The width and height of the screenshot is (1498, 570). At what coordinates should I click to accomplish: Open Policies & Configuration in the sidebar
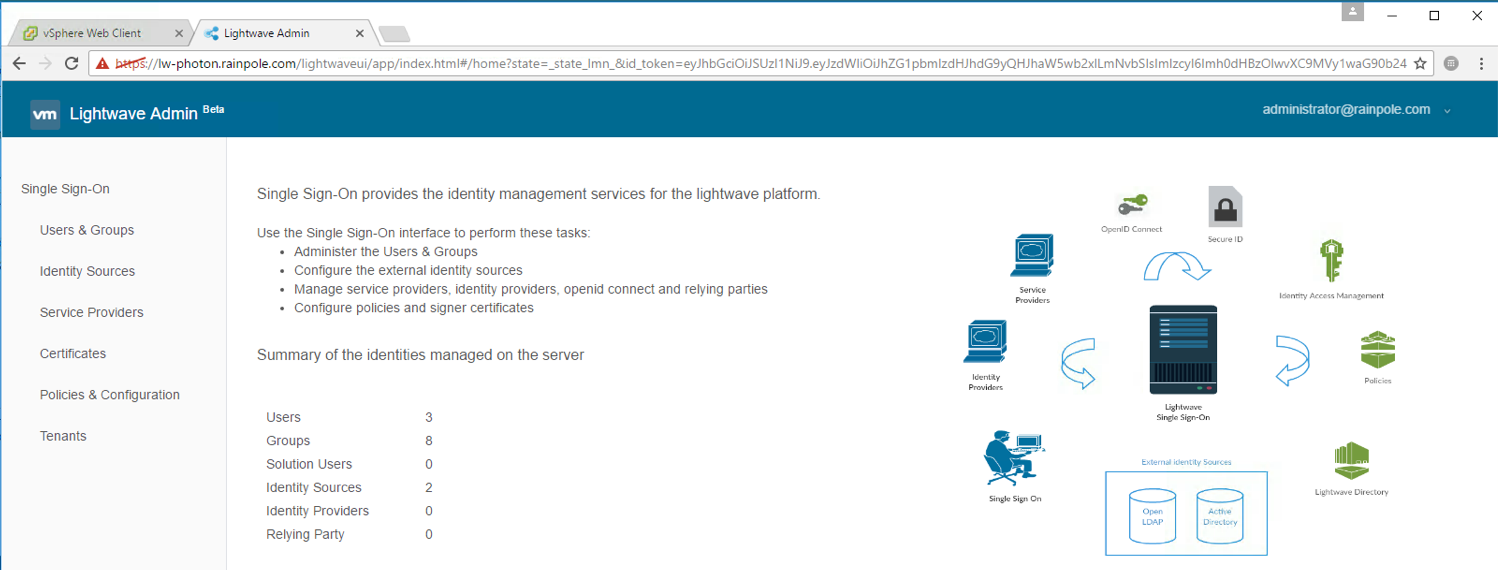click(x=110, y=394)
